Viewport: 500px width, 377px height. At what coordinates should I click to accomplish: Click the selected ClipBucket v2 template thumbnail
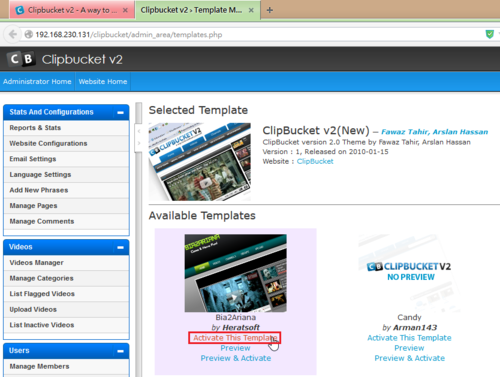pyautogui.click(x=200, y=162)
